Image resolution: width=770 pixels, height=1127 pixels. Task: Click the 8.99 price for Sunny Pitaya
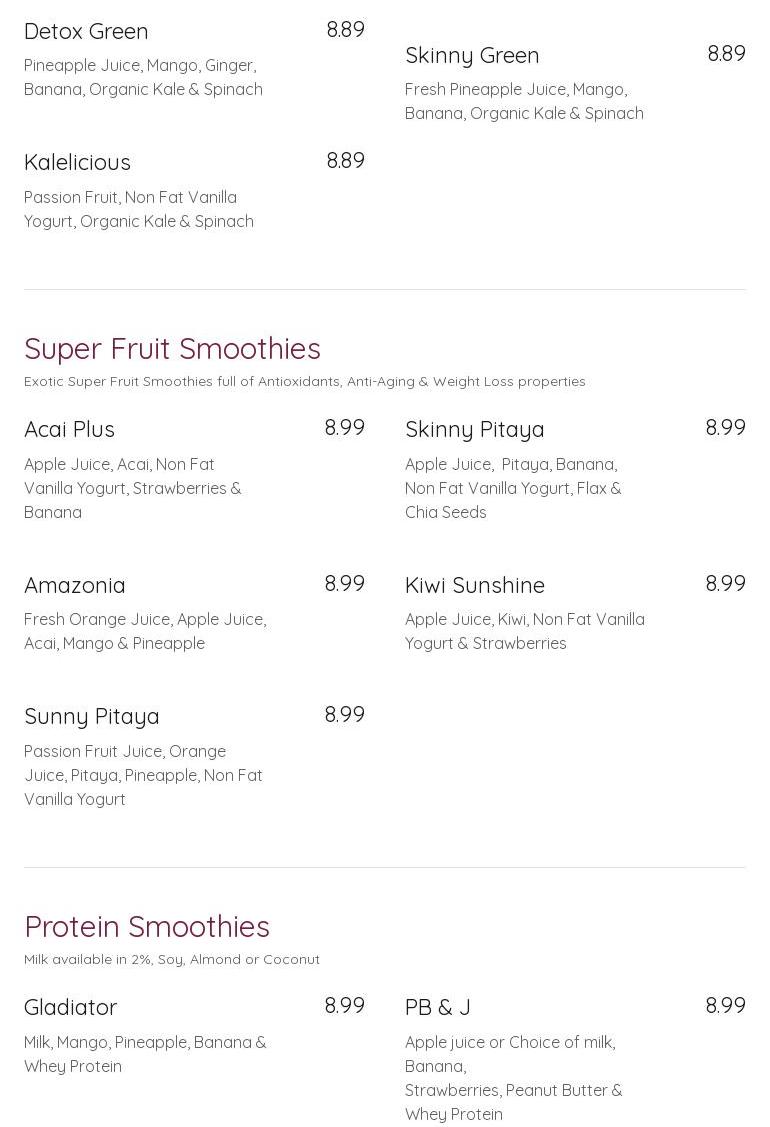[x=344, y=715]
